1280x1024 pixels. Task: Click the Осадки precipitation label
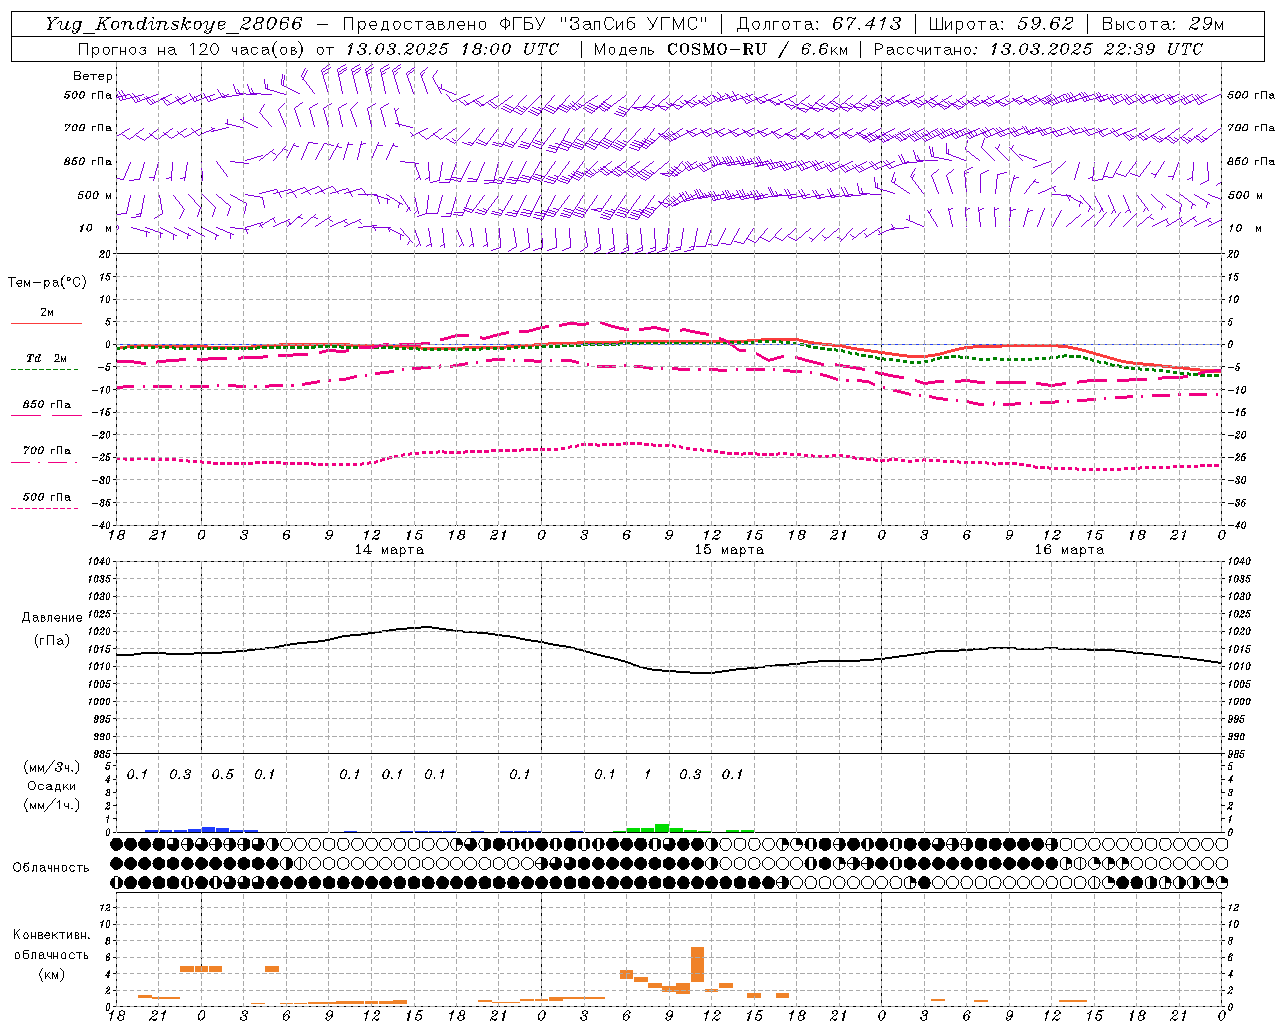click(52, 786)
